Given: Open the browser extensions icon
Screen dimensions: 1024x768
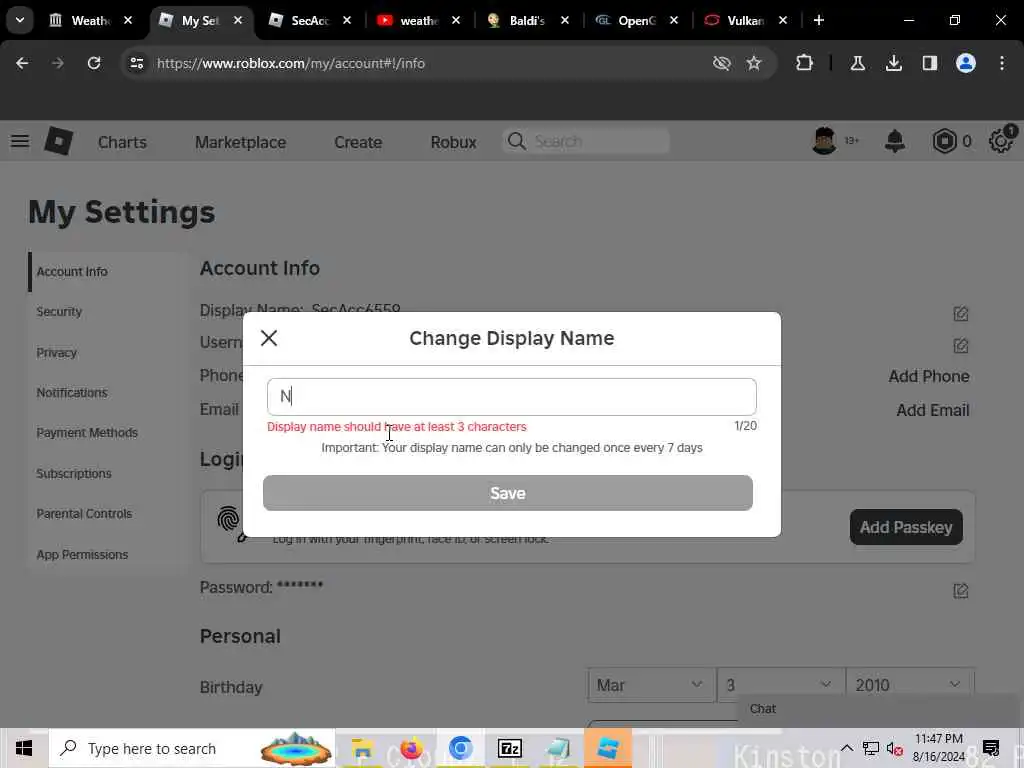Looking at the screenshot, I should pos(805,63).
